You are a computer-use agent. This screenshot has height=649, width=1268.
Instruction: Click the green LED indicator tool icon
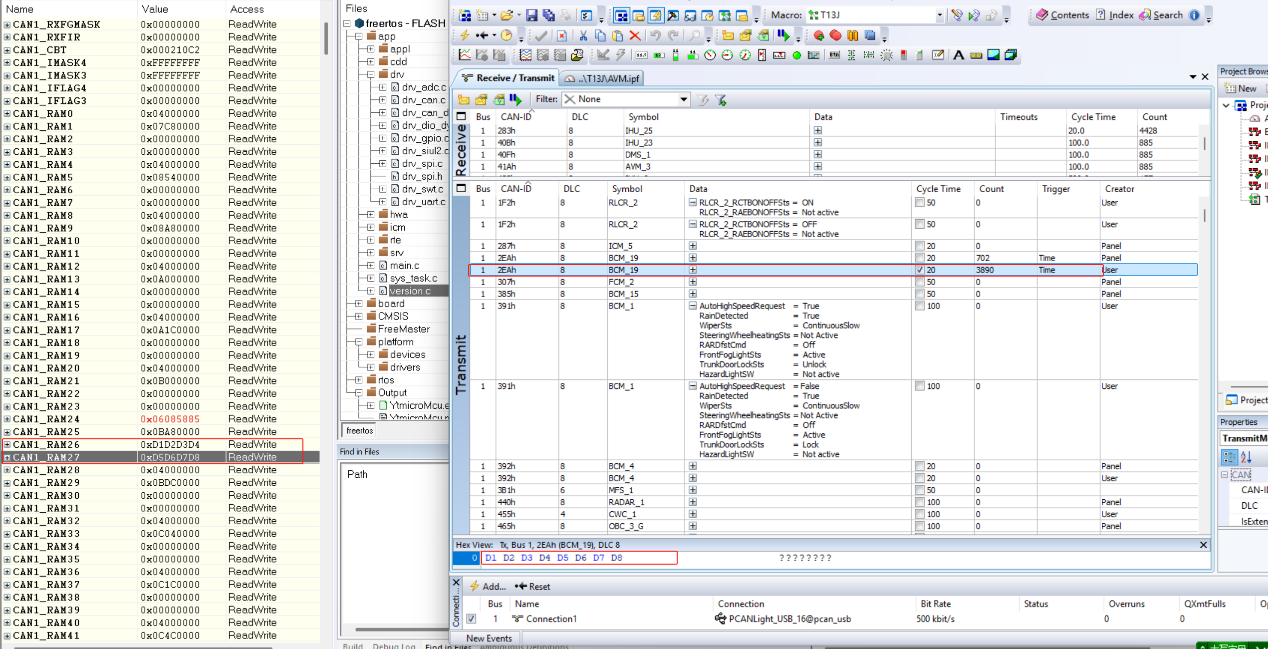(x=796, y=55)
